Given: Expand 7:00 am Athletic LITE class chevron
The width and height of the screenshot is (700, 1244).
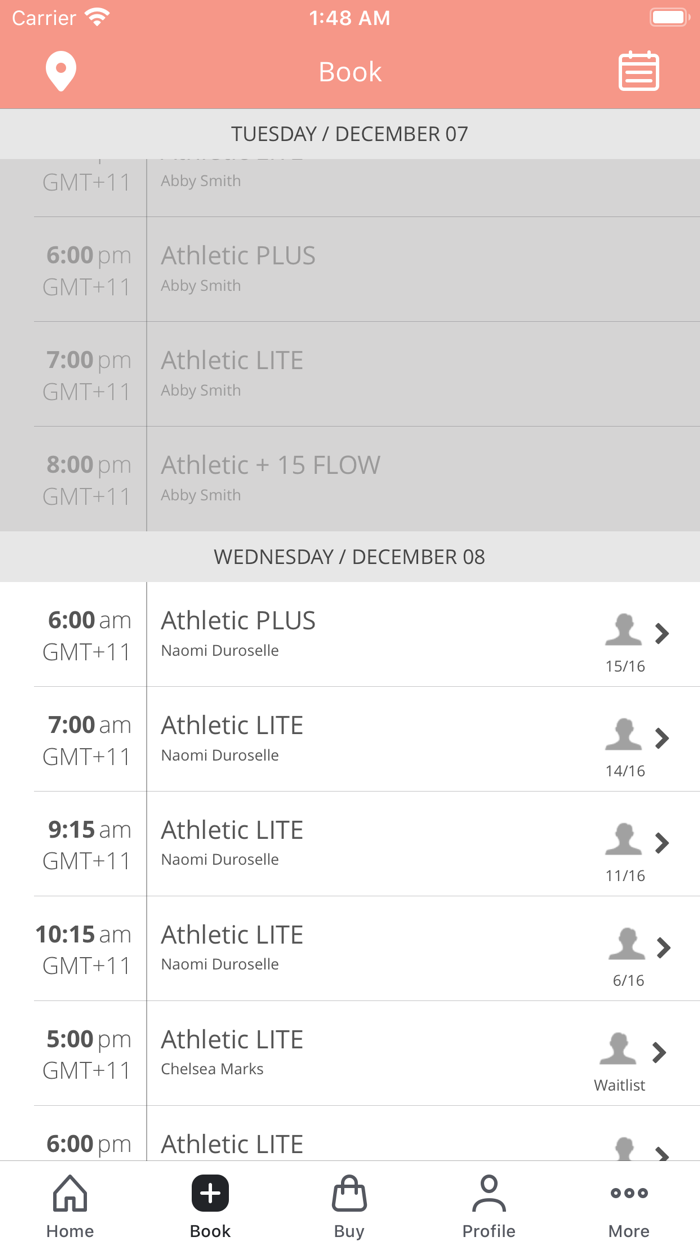Looking at the screenshot, I should pyautogui.click(x=662, y=738).
